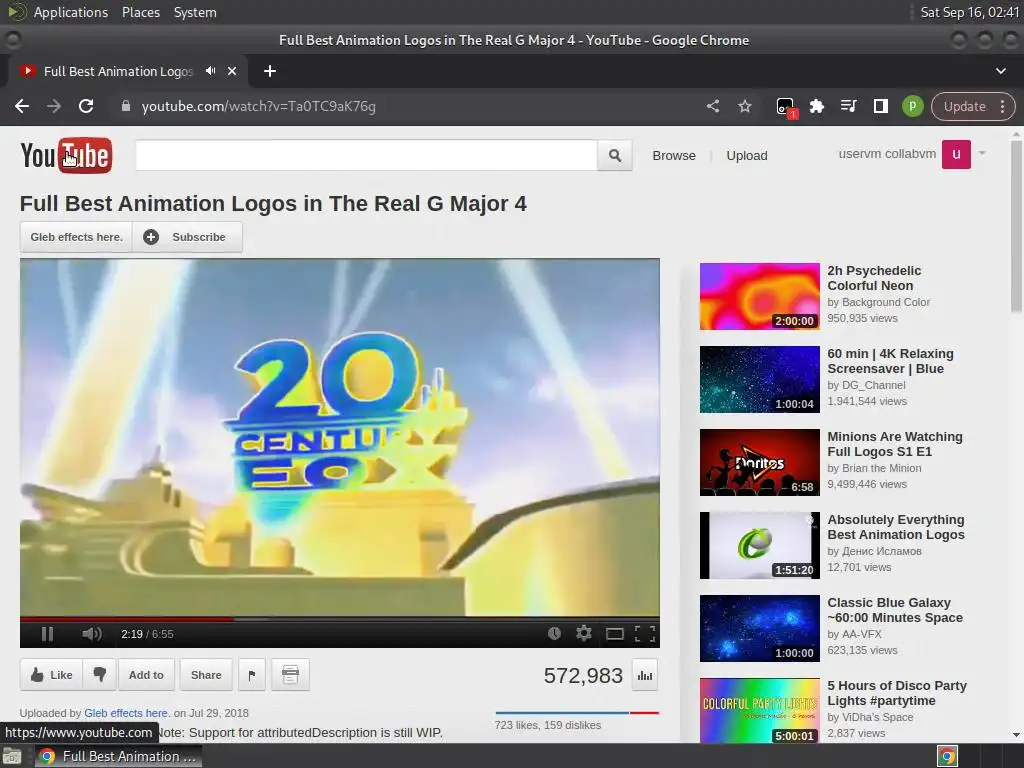Like the video
This screenshot has width=1024, height=768.
click(51, 675)
